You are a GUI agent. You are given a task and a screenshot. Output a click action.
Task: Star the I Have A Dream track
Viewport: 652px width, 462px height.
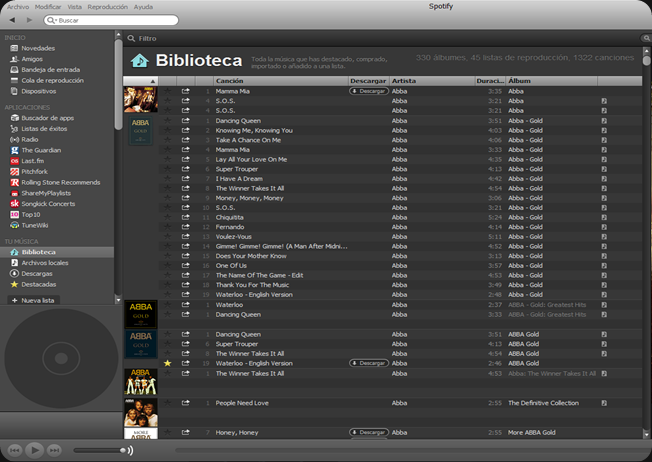tap(167, 178)
